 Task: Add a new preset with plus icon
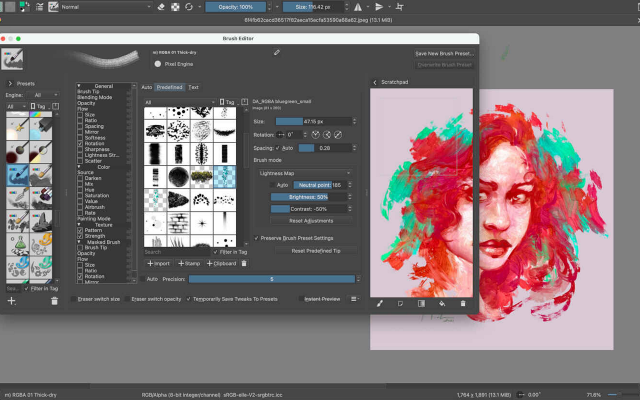[x=11, y=301]
